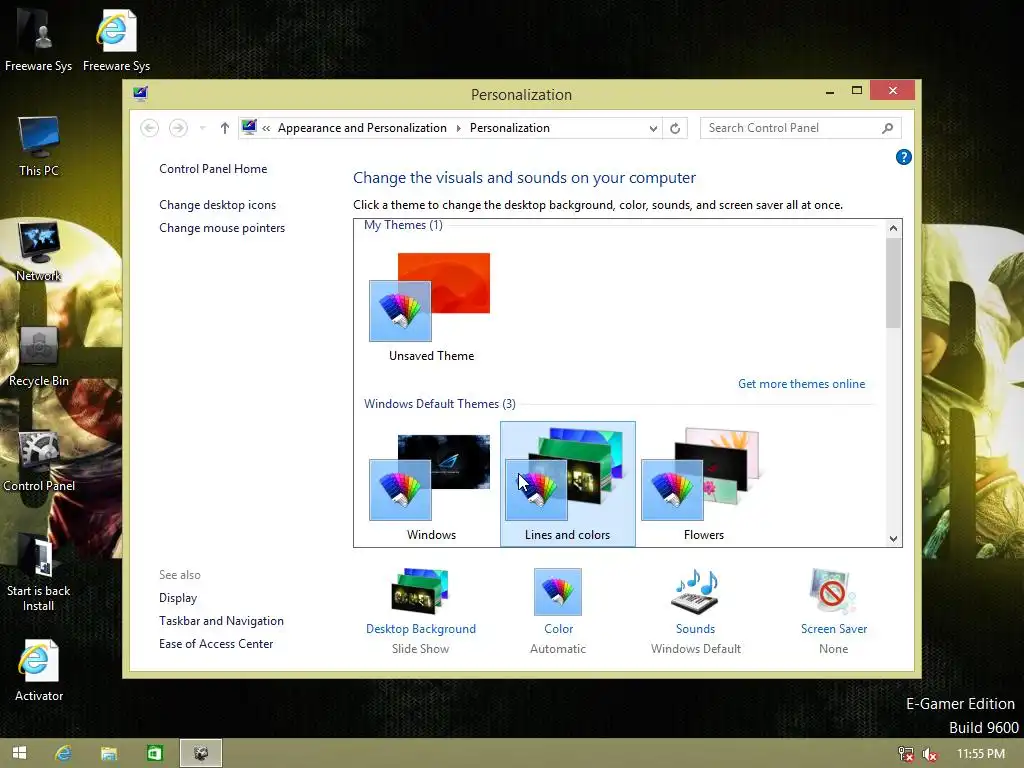This screenshot has height=768, width=1024.
Task: Click the network tray icon
Action: point(906,754)
